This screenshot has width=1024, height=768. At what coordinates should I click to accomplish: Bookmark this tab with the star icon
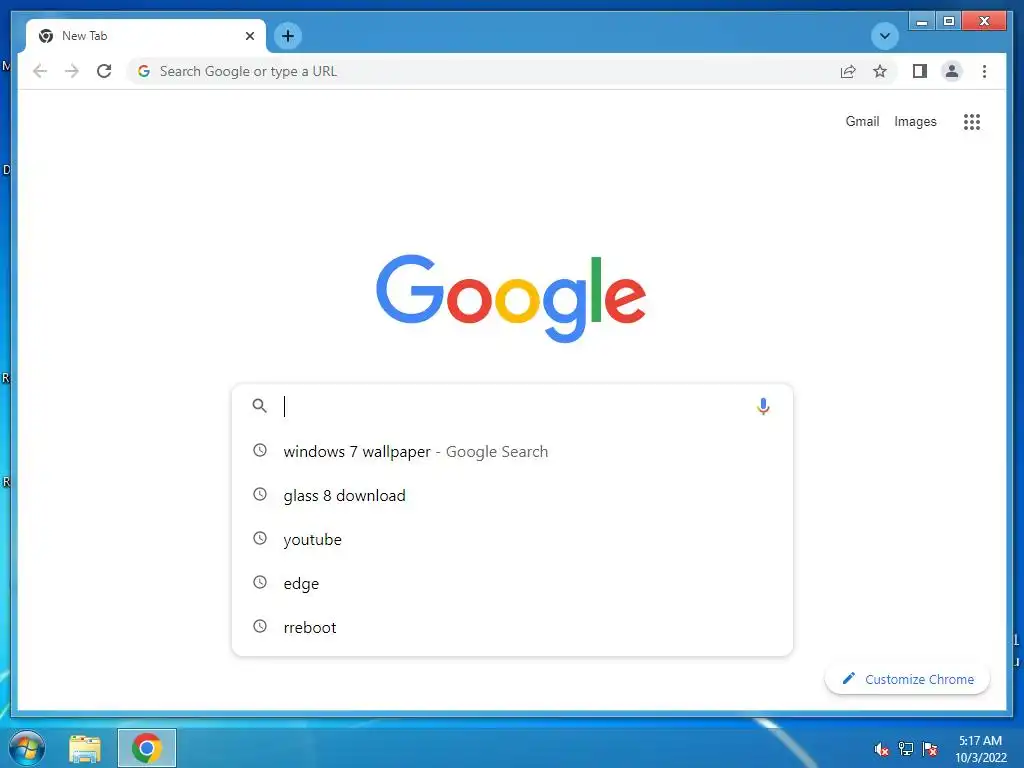click(x=880, y=71)
